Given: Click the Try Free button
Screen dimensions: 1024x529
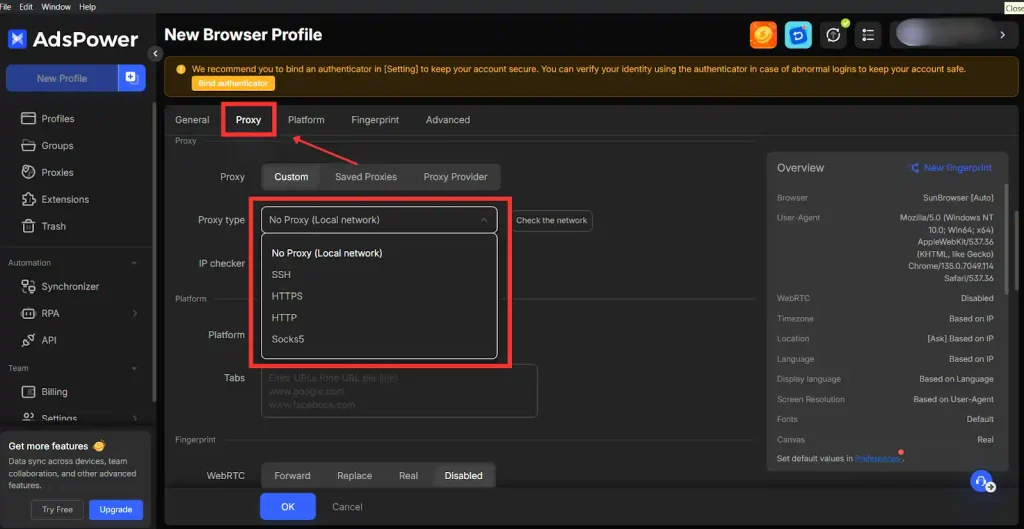Looking at the screenshot, I should pos(57,509).
